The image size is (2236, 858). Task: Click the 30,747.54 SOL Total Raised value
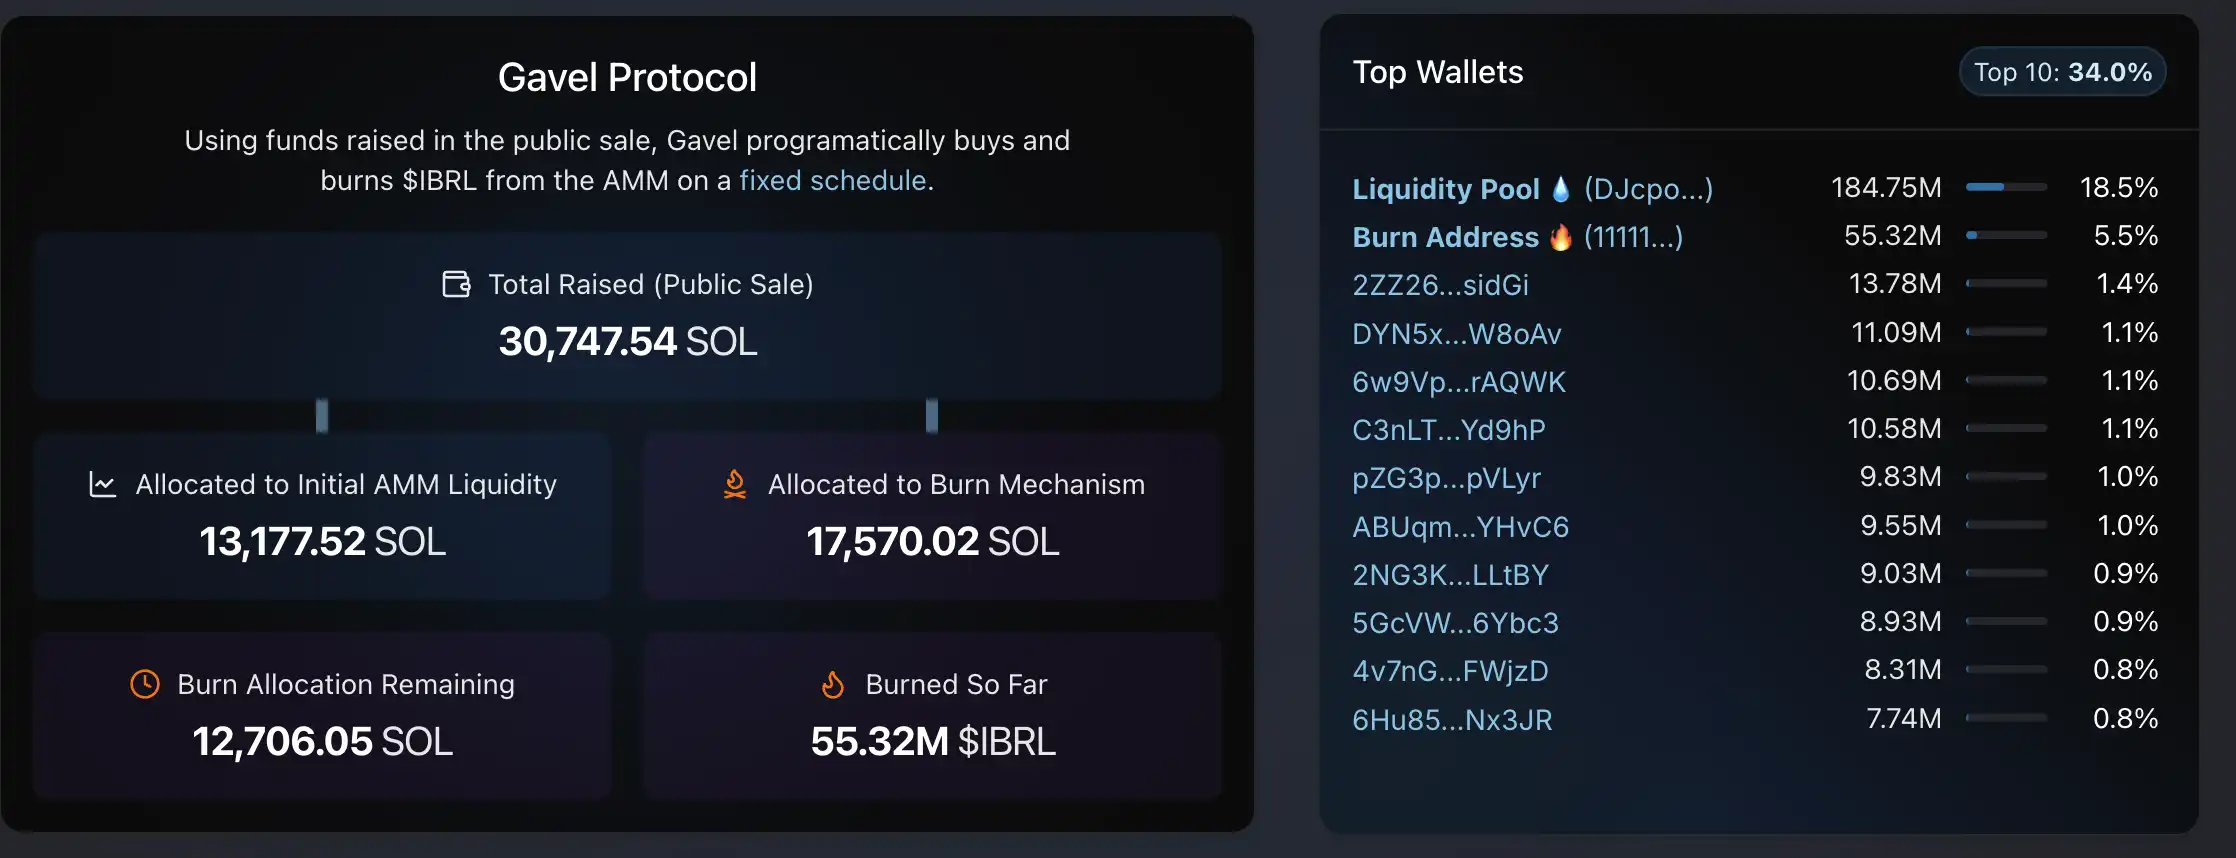[628, 342]
